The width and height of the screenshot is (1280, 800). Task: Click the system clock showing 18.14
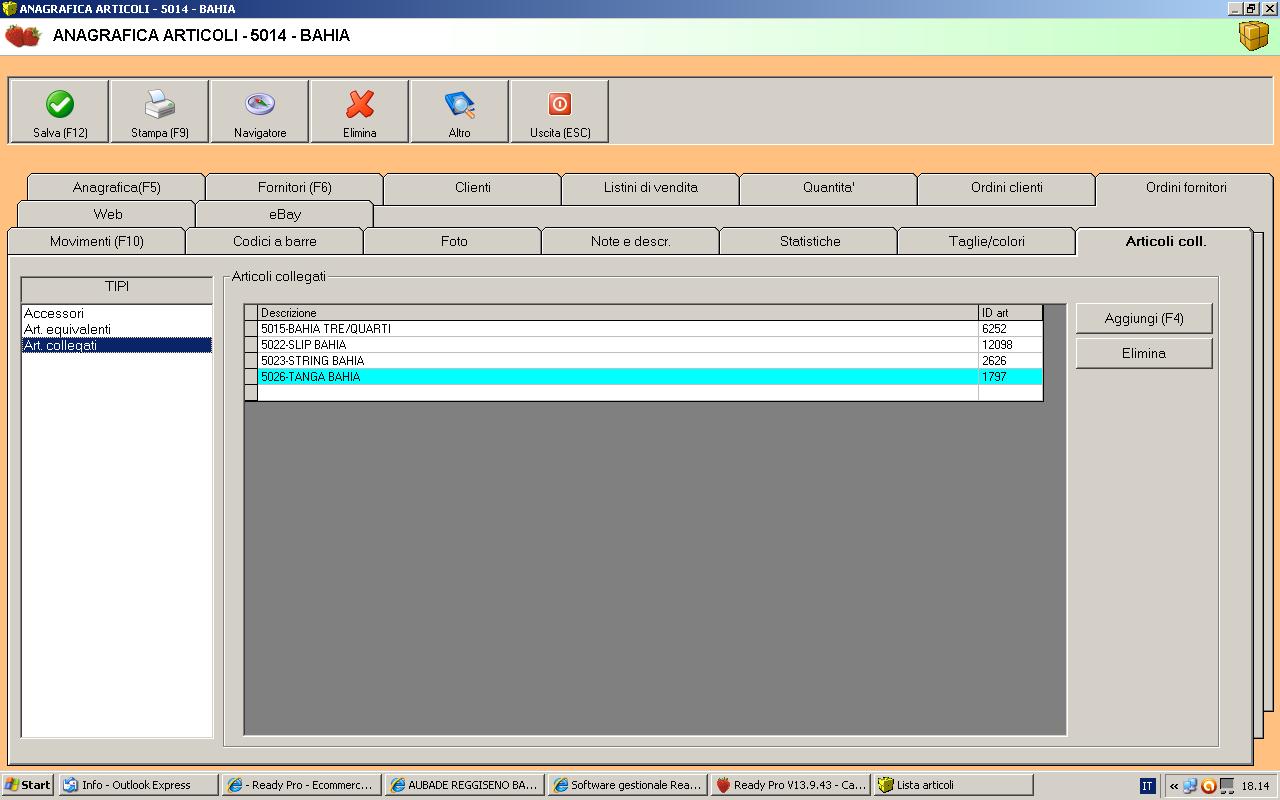[1255, 786]
